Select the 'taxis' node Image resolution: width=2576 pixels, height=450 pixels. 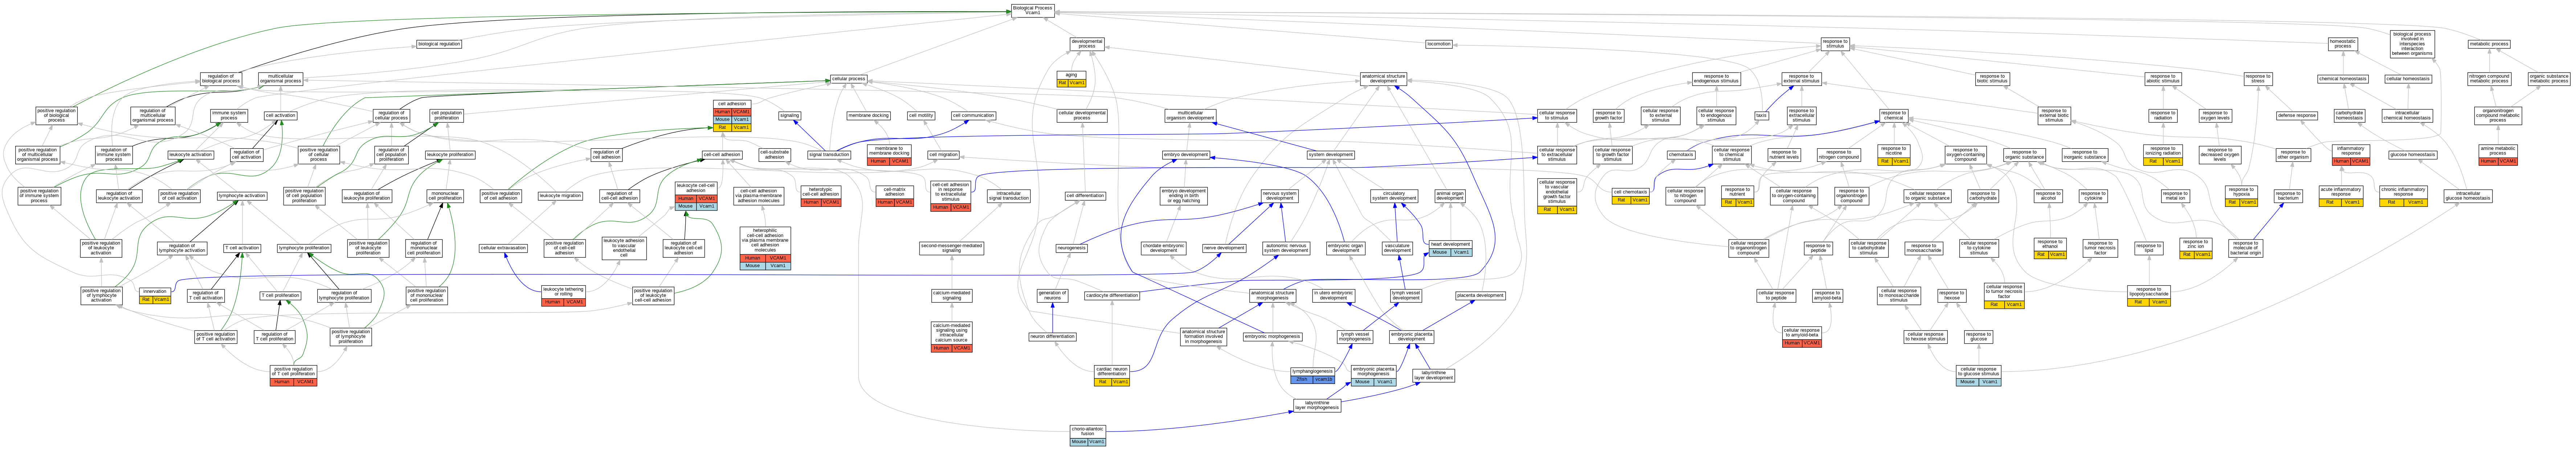coord(1761,116)
